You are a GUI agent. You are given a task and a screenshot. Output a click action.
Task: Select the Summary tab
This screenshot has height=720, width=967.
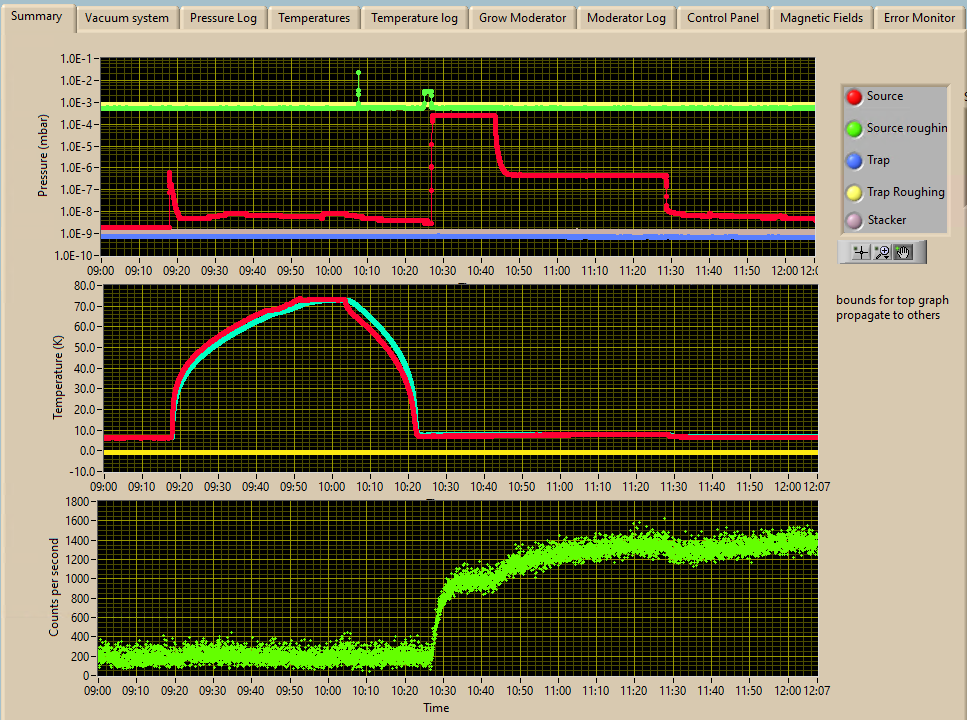click(37, 16)
